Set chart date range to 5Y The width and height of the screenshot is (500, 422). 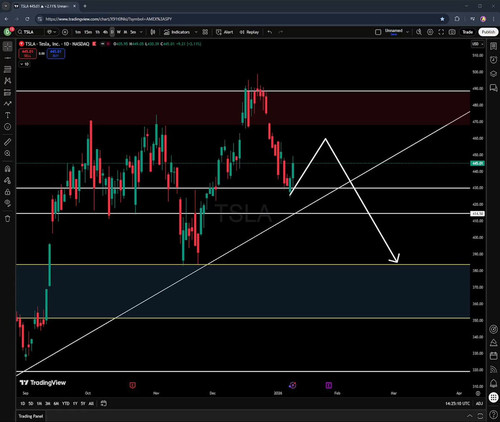coord(83,404)
